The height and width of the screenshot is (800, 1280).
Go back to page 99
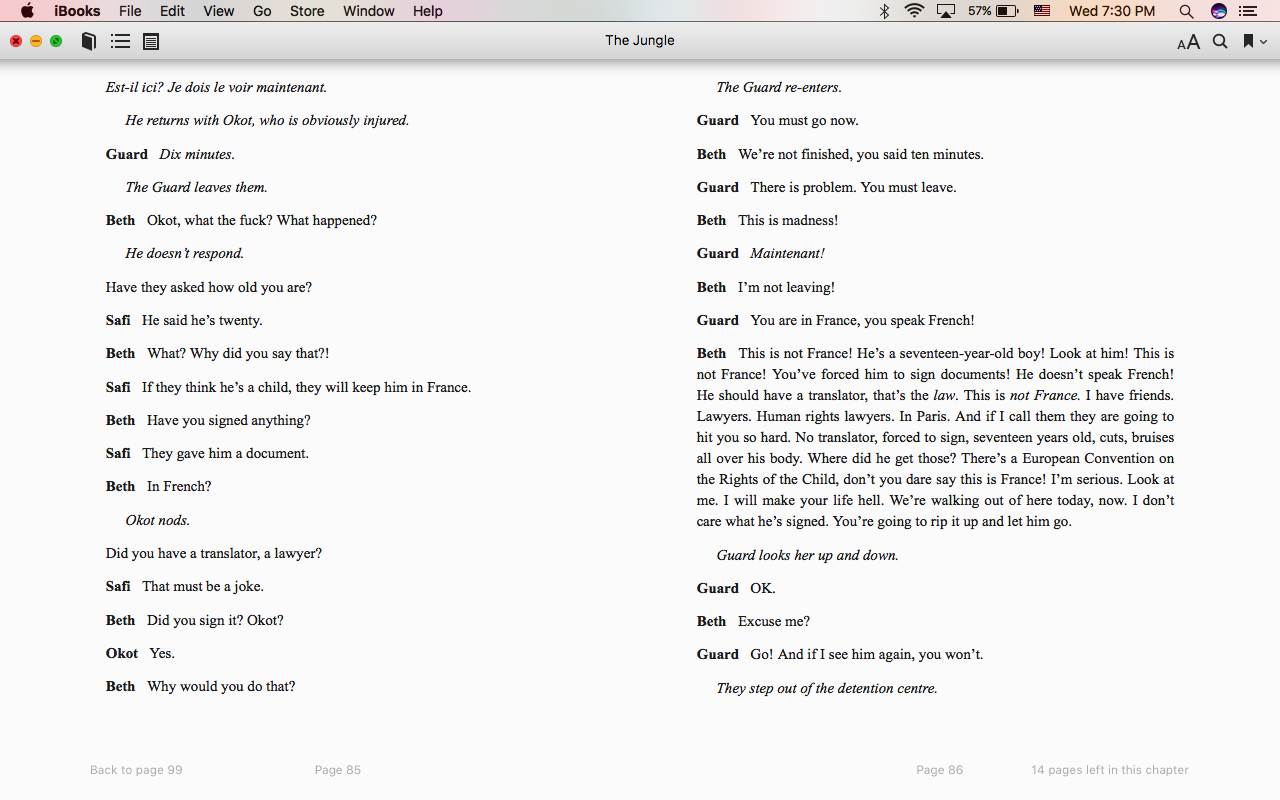coord(136,770)
